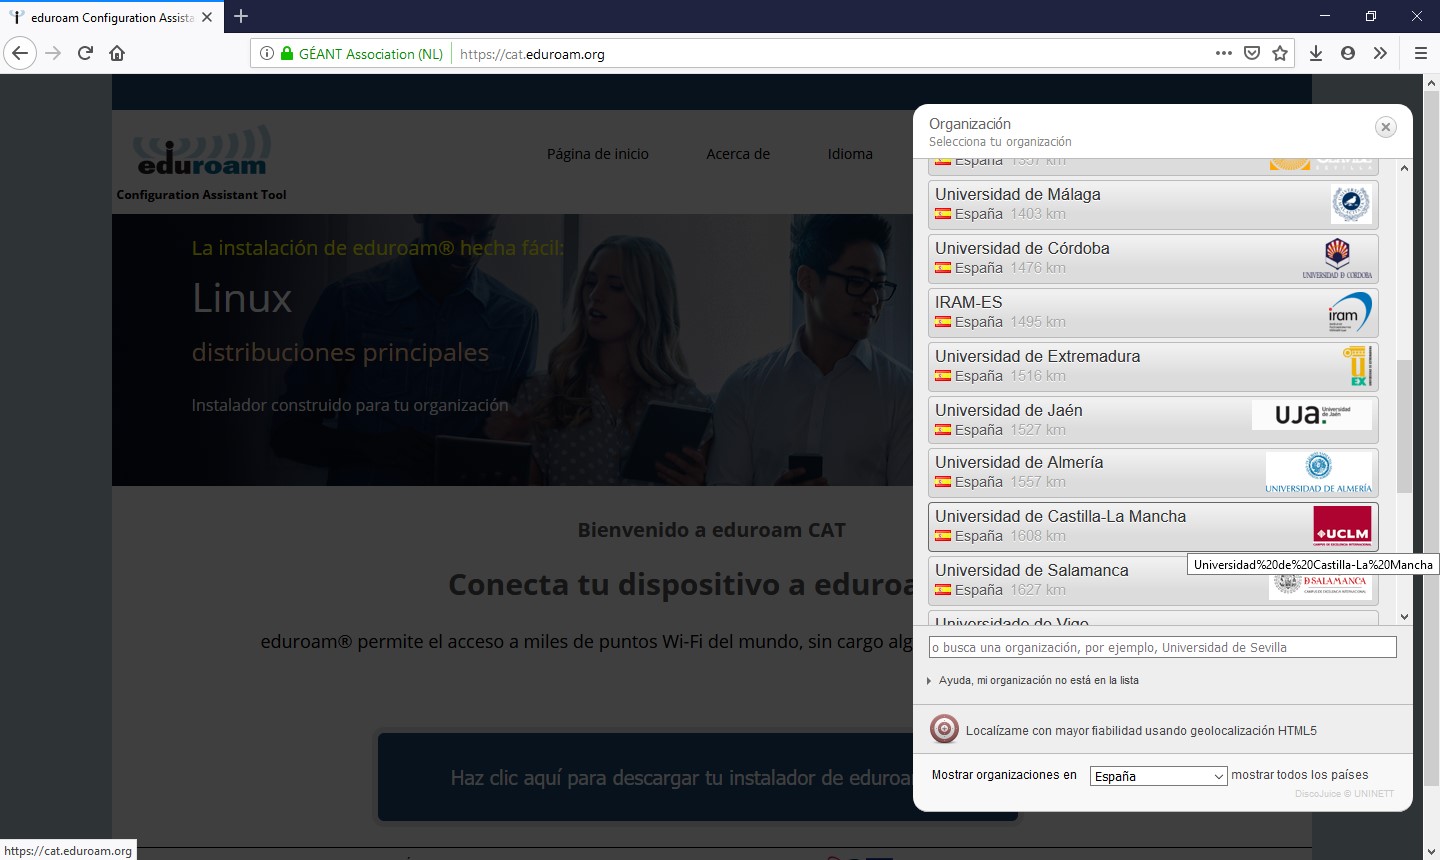Open a new browser tab
Viewport: 1440px width, 860px height.
241,16
